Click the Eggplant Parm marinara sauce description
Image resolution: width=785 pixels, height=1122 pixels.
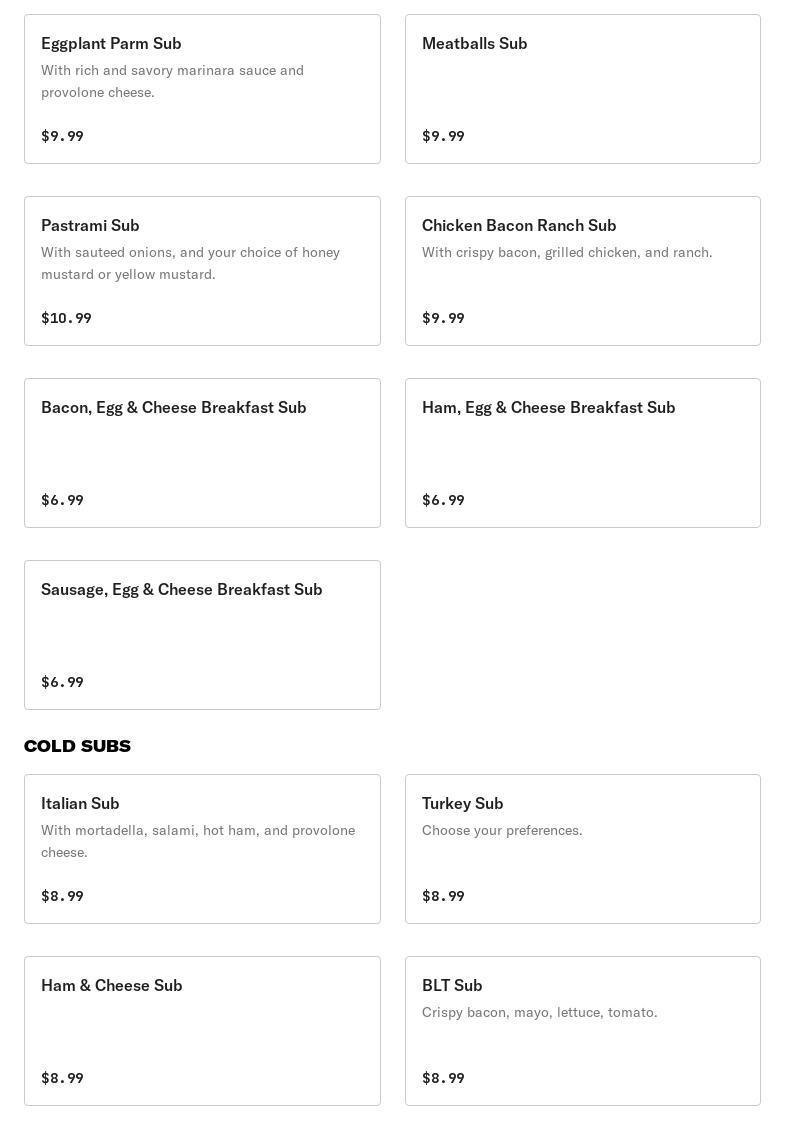click(172, 81)
